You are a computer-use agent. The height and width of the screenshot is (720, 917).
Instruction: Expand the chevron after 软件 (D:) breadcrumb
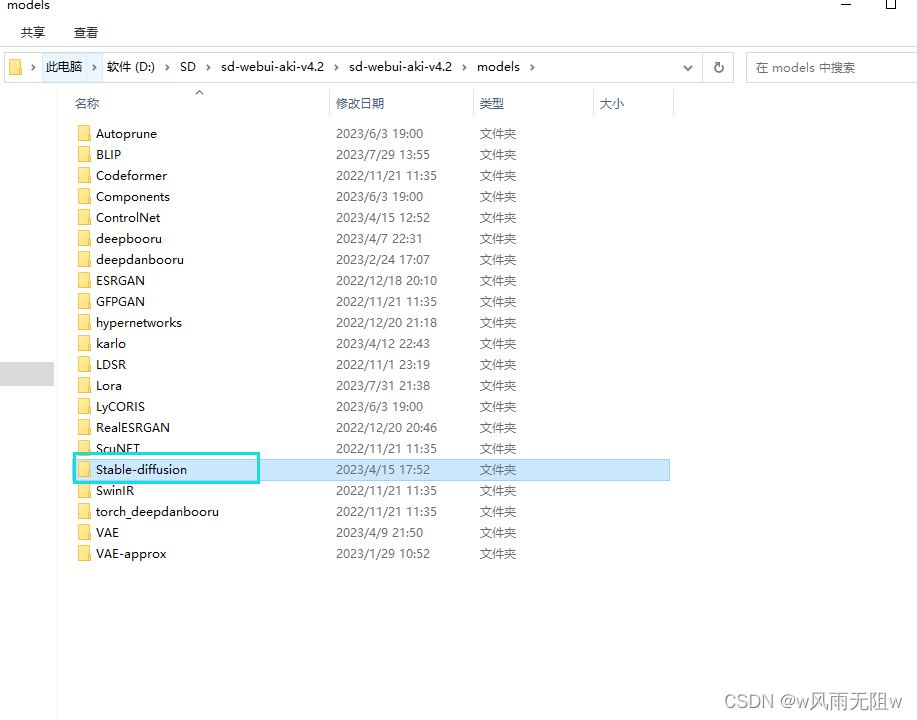167,67
